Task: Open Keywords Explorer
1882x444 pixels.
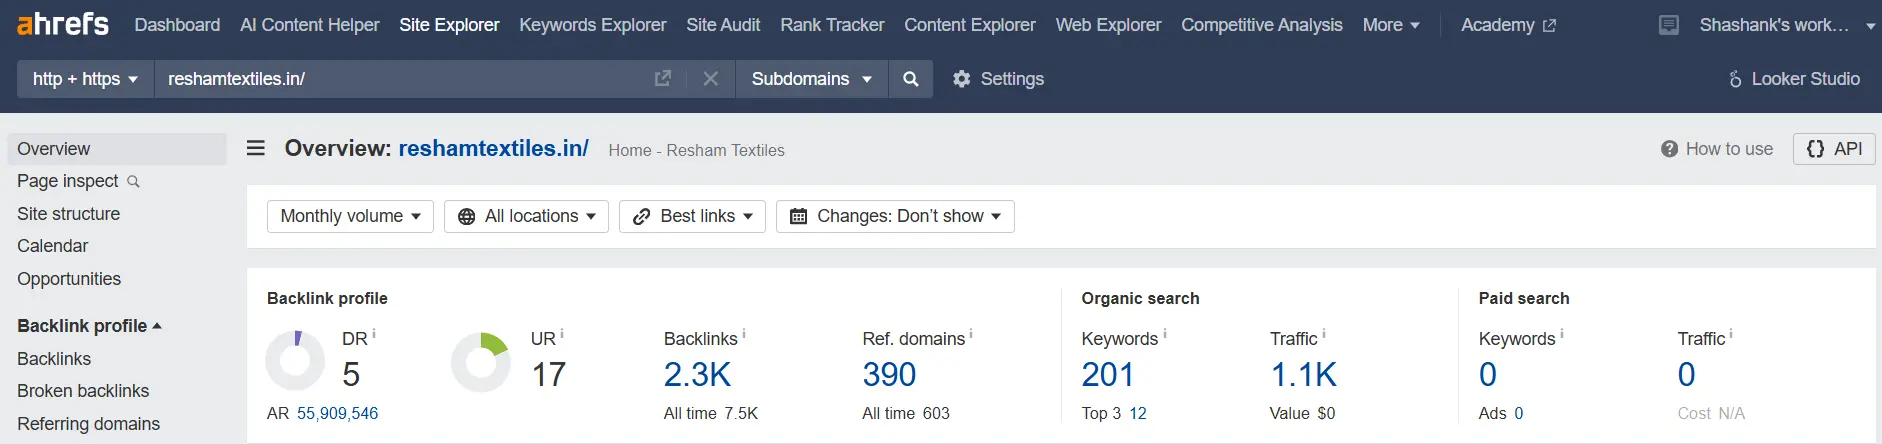Action: click(x=593, y=25)
